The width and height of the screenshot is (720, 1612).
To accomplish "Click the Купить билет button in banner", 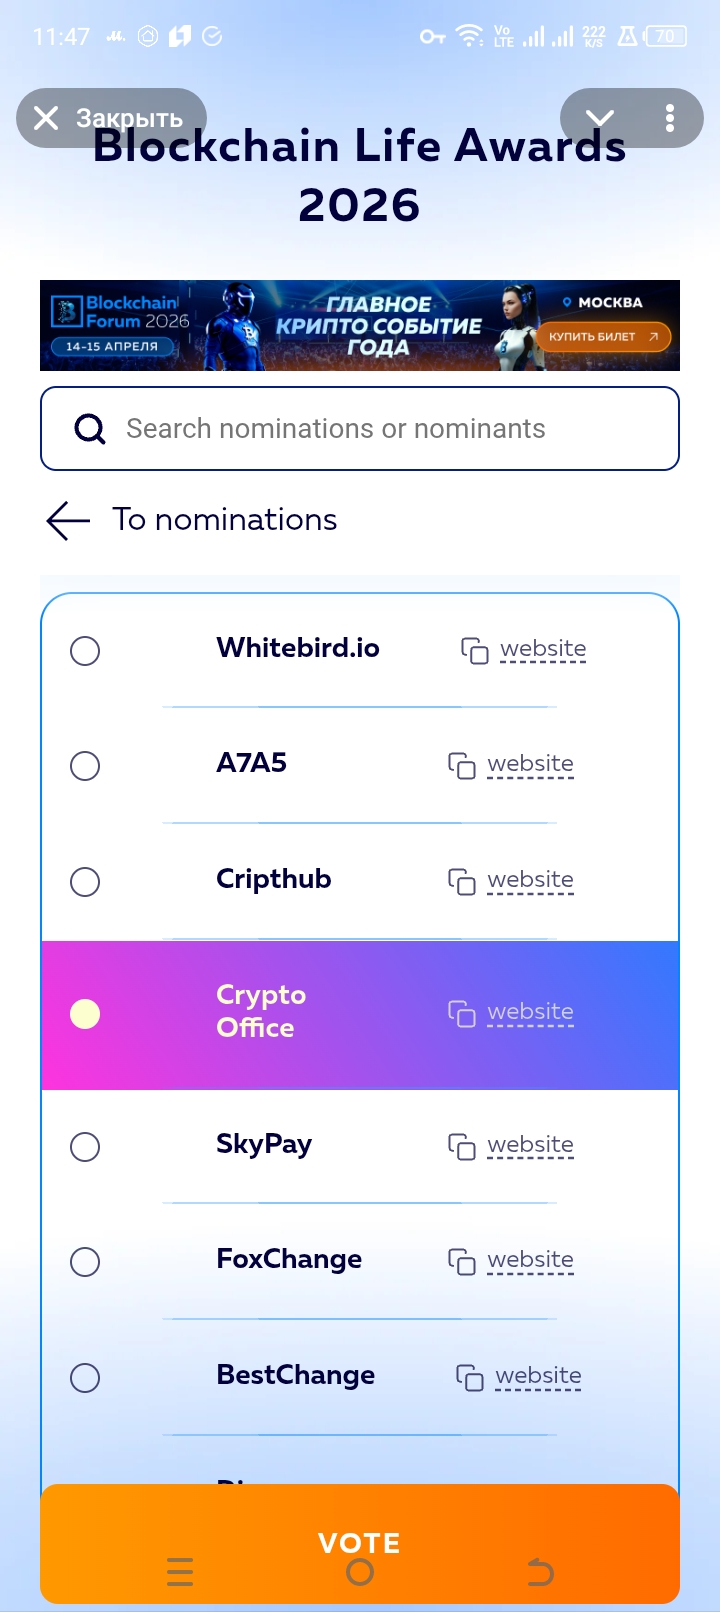I will 602,337.
